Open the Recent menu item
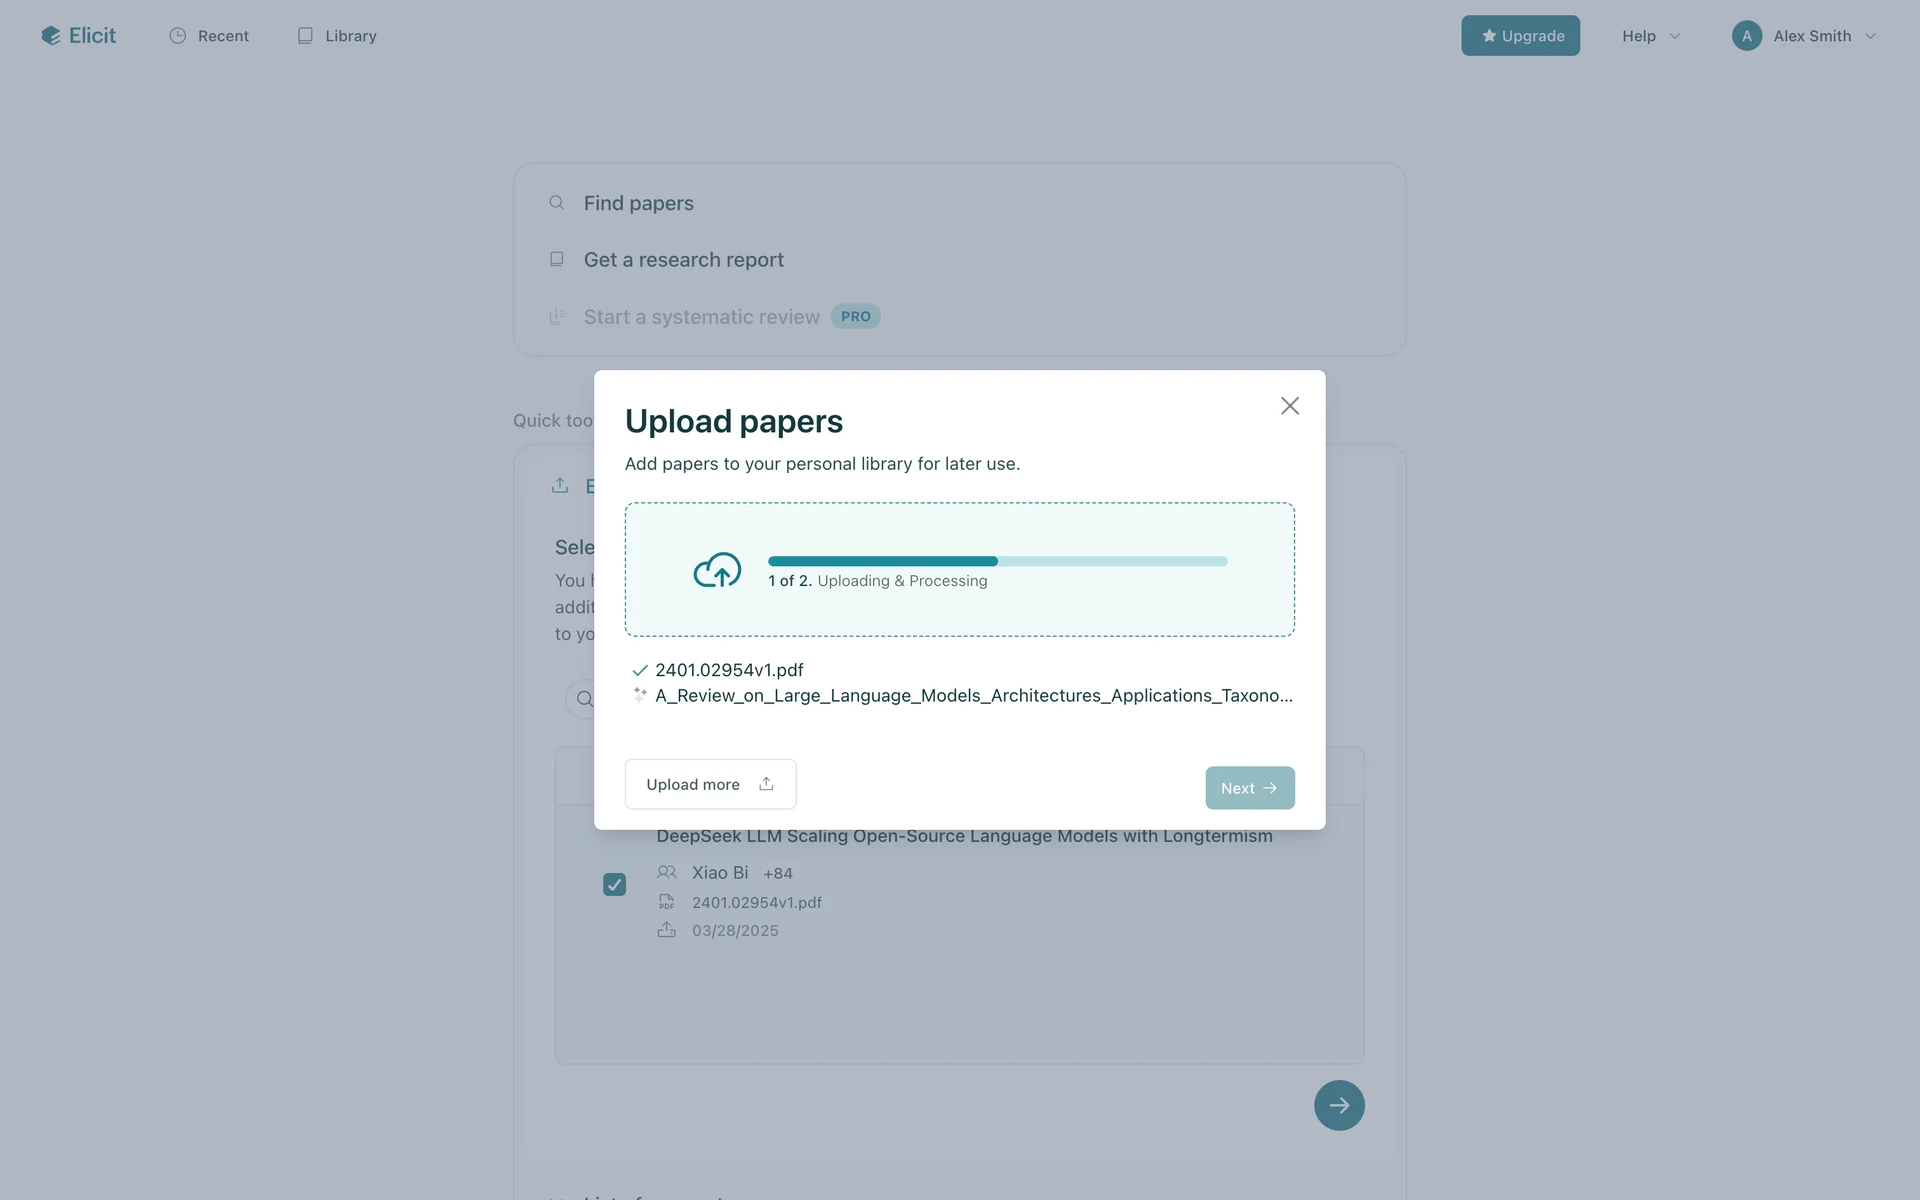The image size is (1920, 1200). click(209, 36)
